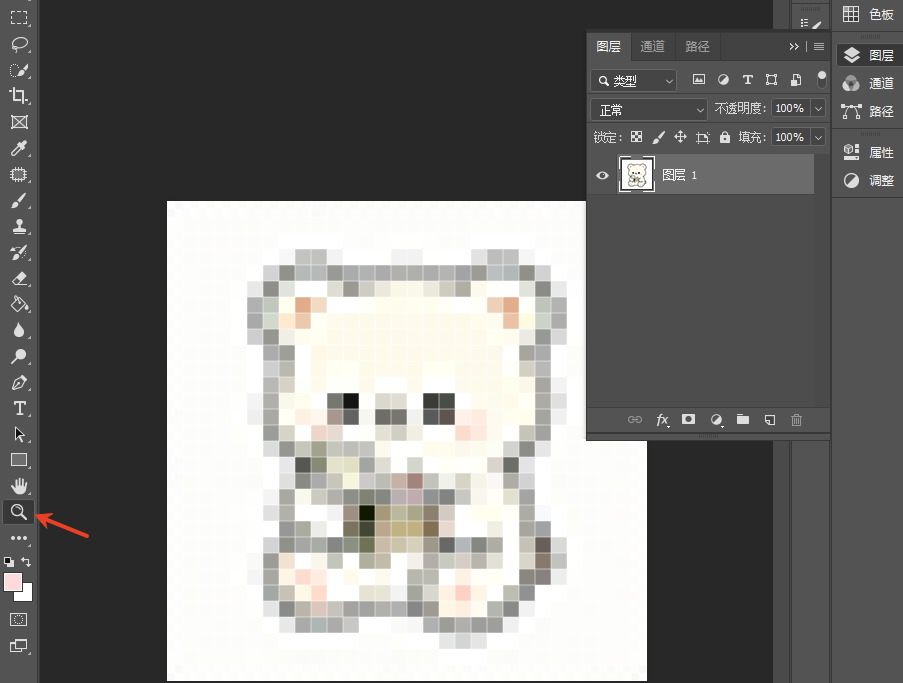The width and height of the screenshot is (903, 683).
Task: Filter layers by pixel layers
Action: [699, 79]
